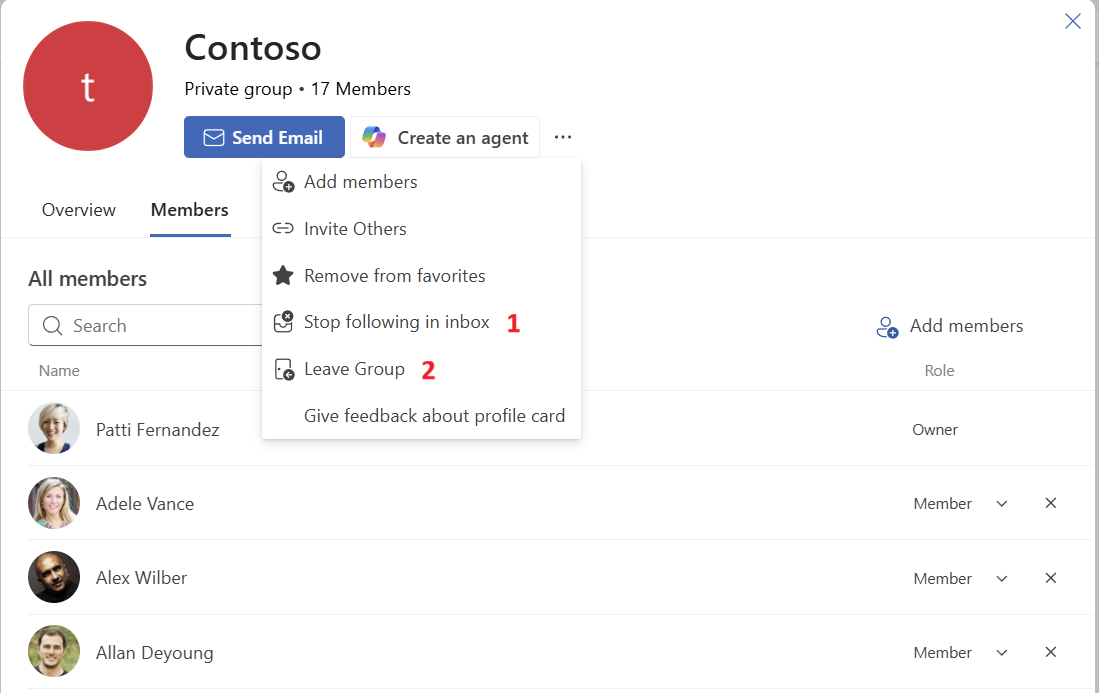Viewport: 1099px width, 693px height.
Task: Click Allan Deyoung's profile photo
Action: tap(54, 652)
